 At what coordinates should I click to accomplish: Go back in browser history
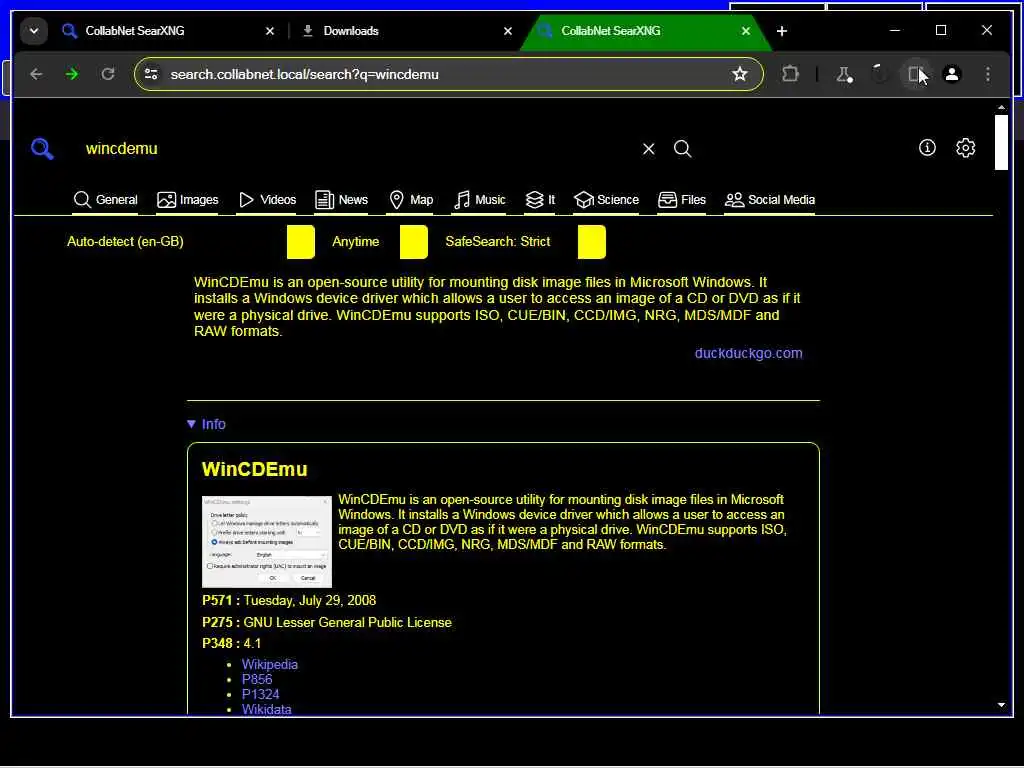coord(36,74)
